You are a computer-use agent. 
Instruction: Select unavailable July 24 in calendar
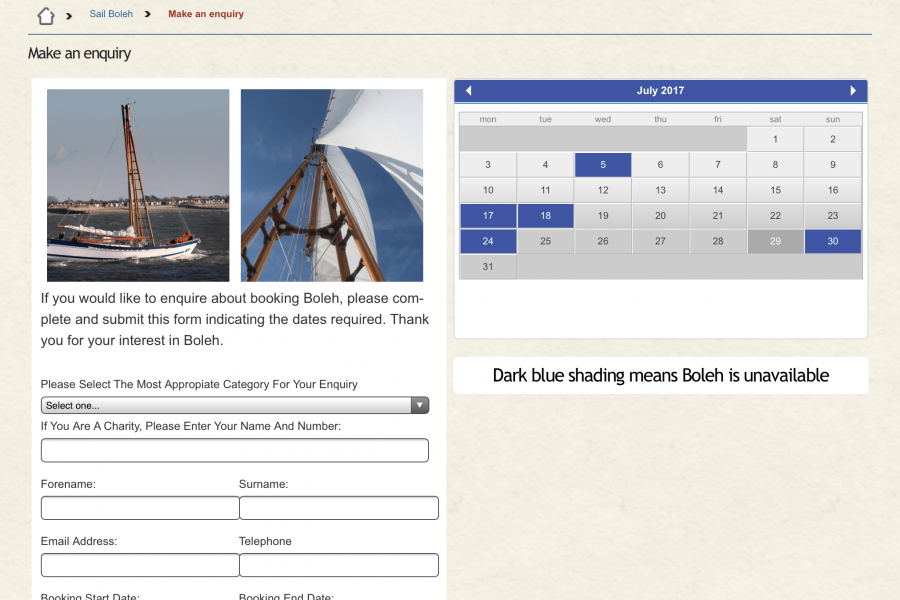(488, 241)
